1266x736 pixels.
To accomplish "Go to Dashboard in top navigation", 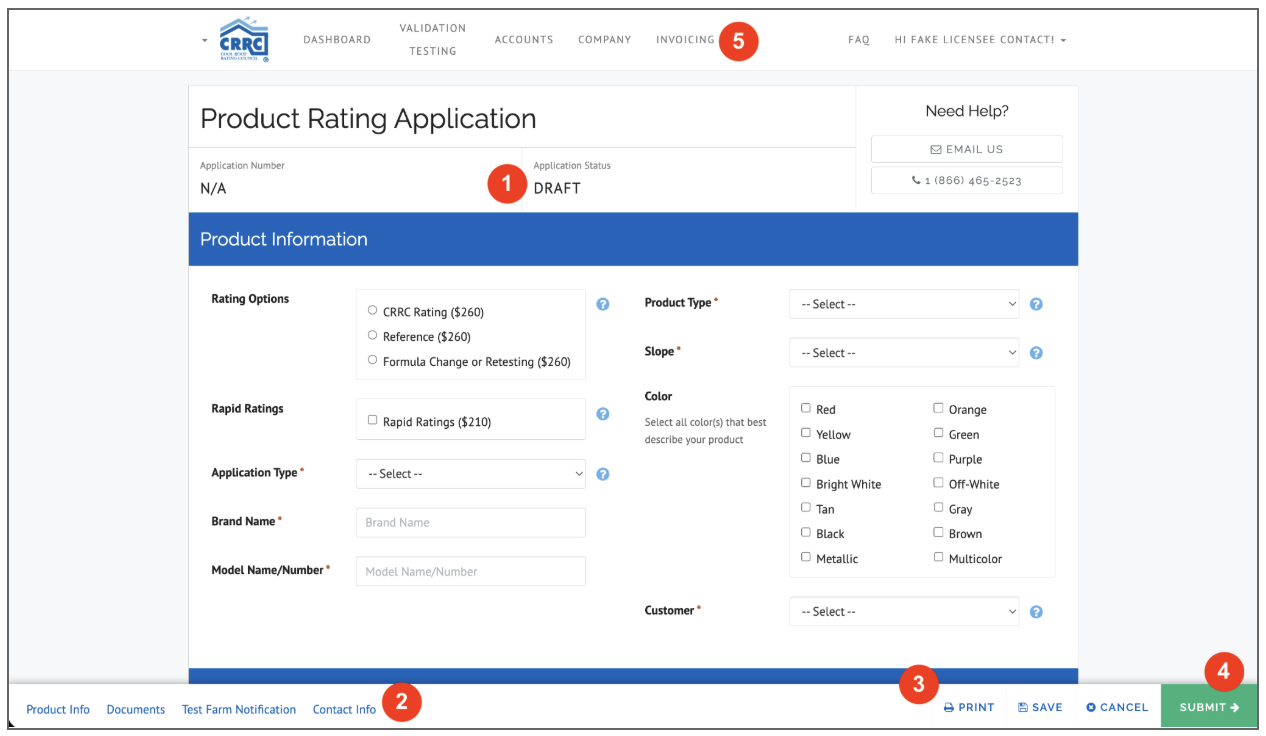I will click(337, 40).
